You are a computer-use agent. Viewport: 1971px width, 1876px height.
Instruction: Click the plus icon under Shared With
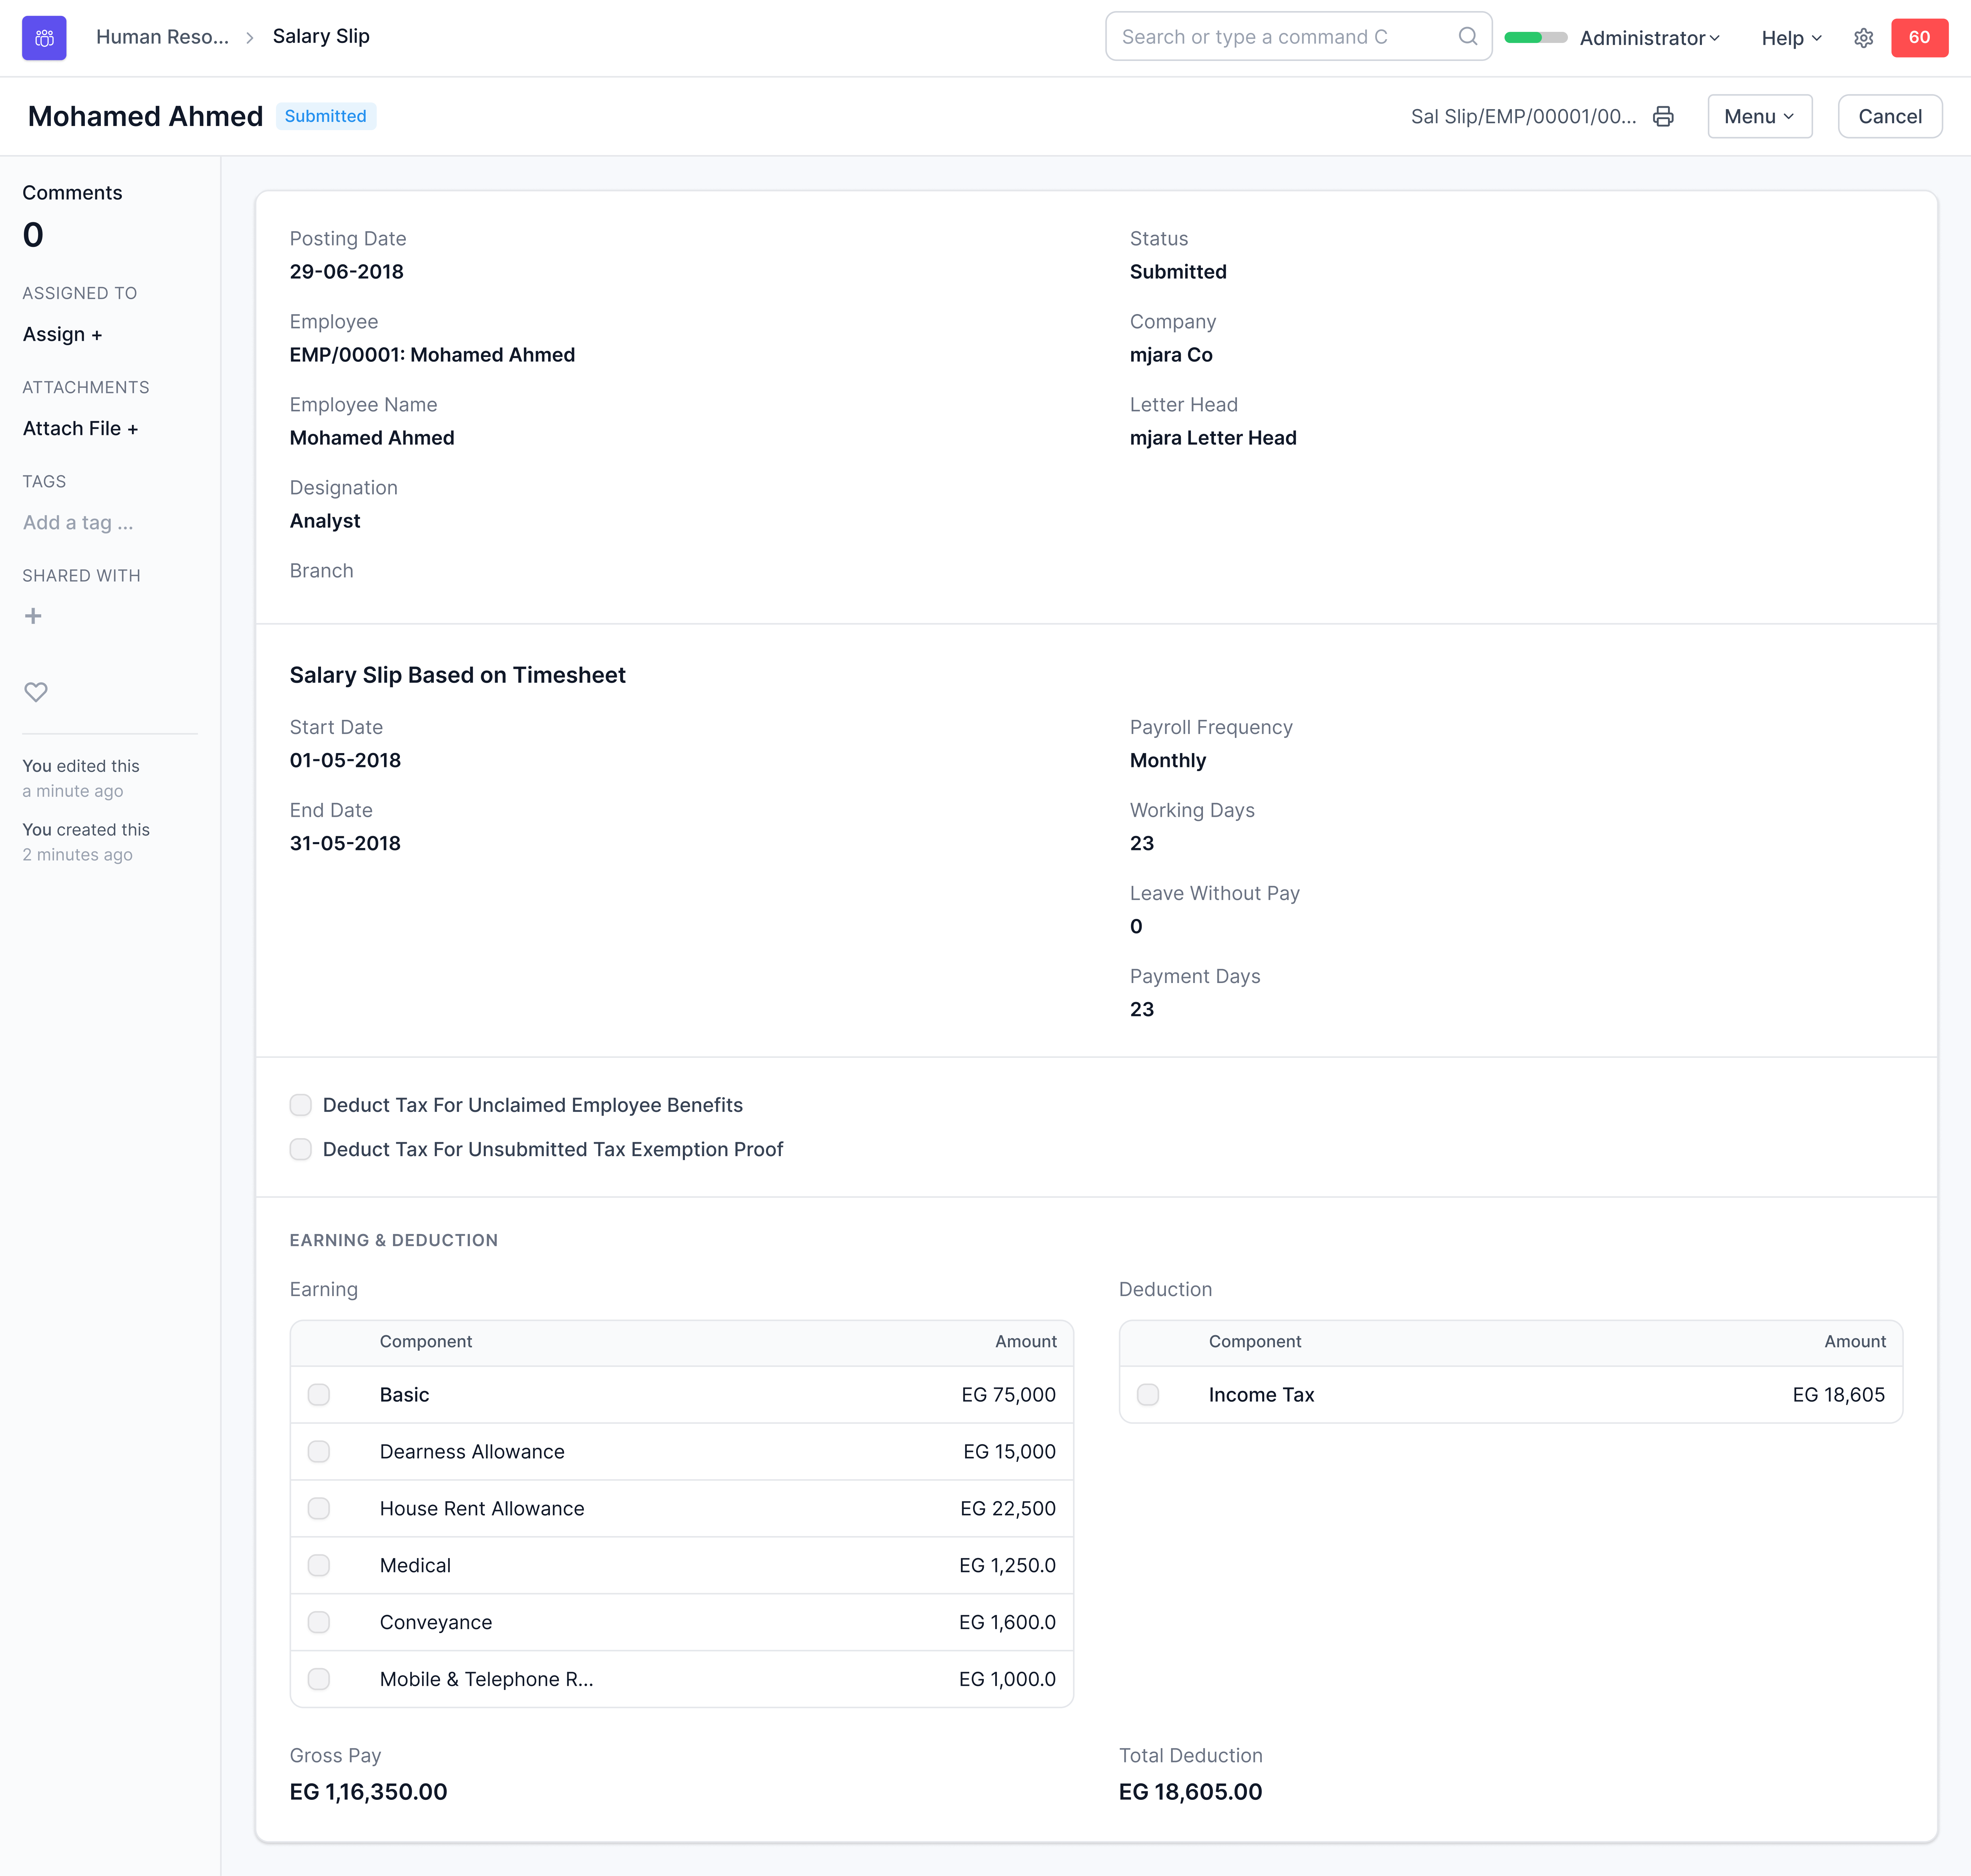point(33,616)
